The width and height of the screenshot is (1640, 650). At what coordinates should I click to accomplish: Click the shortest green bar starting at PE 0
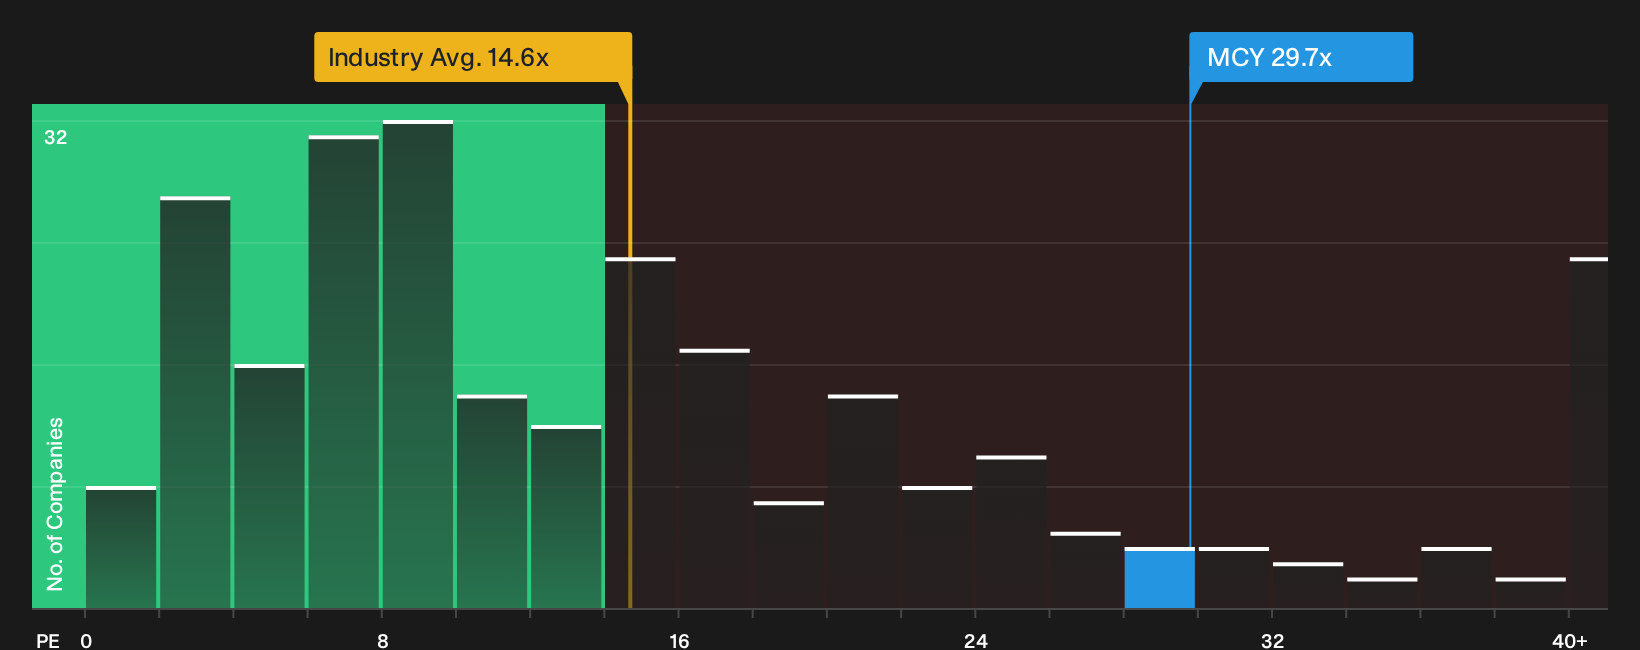121,548
